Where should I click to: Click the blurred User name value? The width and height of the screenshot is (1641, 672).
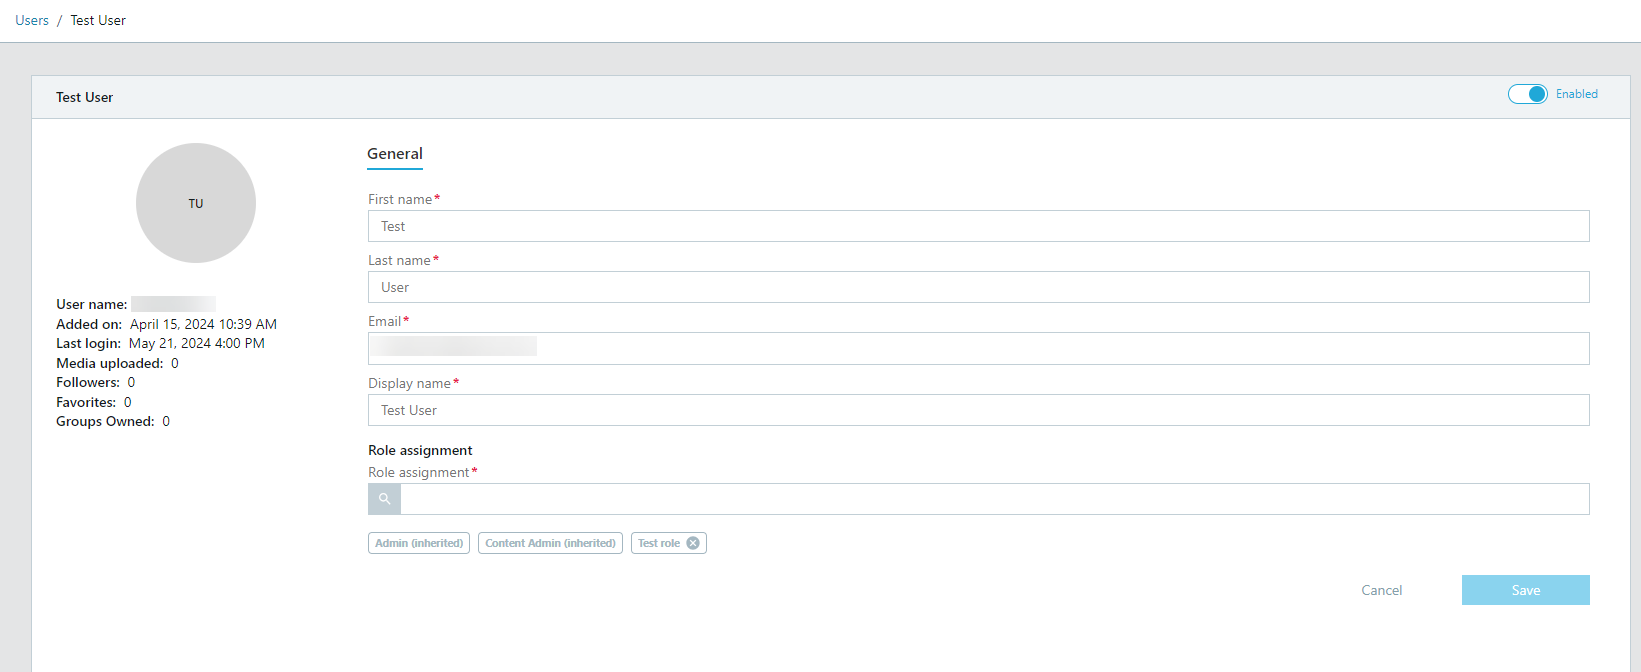[x=173, y=304]
